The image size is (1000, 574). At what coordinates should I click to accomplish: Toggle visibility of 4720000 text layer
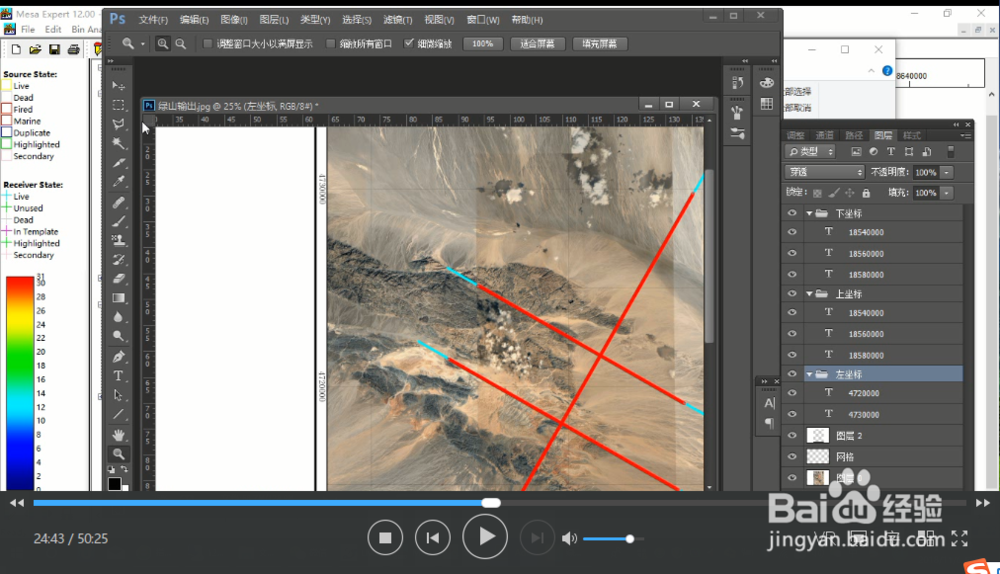[x=792, y=393]
